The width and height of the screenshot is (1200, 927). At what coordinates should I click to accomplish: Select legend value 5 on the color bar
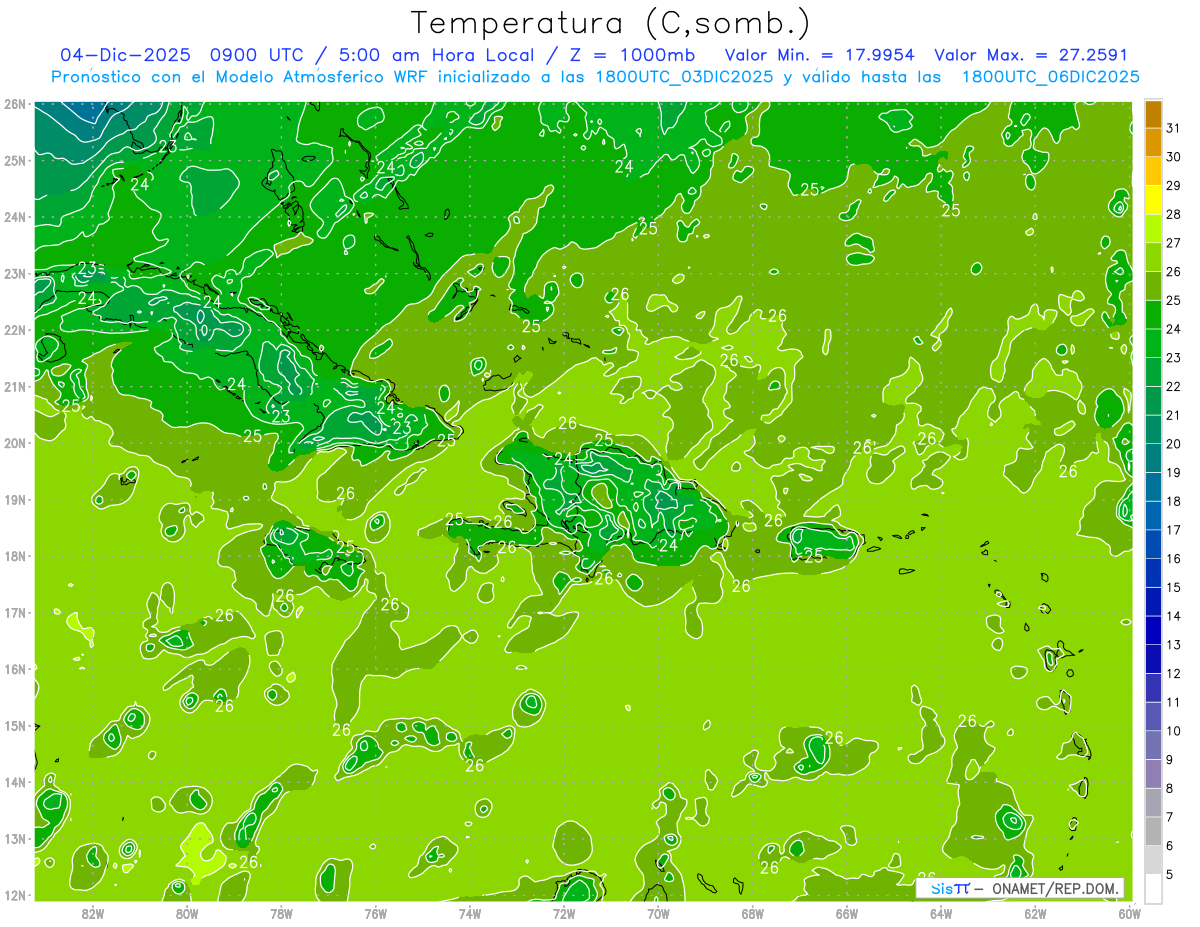tap(1169, 874)
